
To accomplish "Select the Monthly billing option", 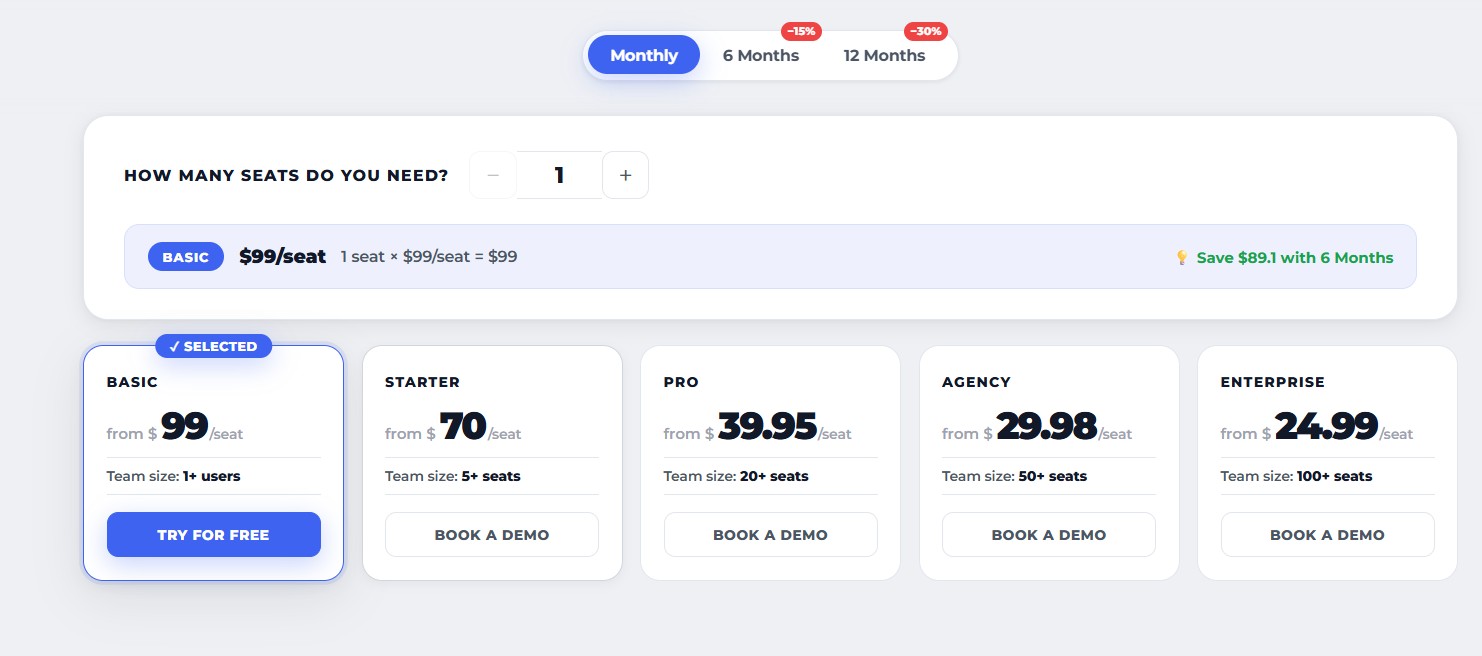I will point(643,55).
